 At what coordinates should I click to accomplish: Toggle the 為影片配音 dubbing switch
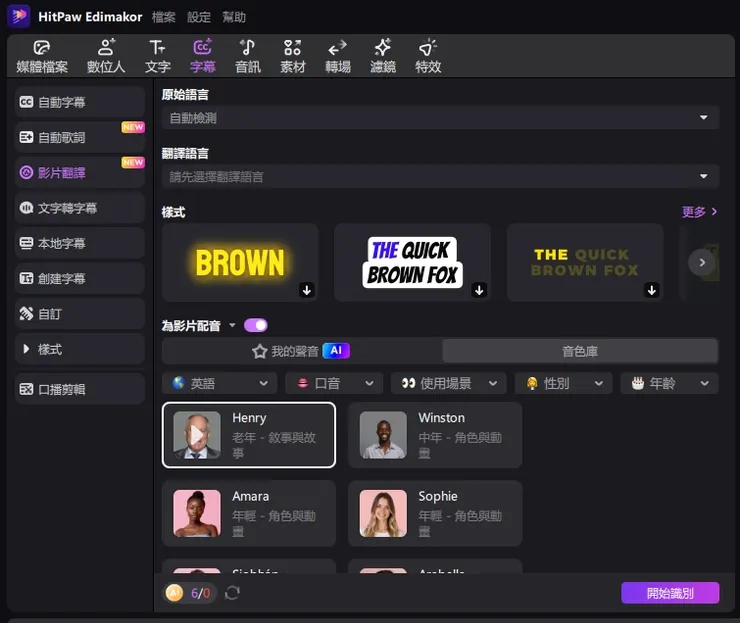[256, 325]
